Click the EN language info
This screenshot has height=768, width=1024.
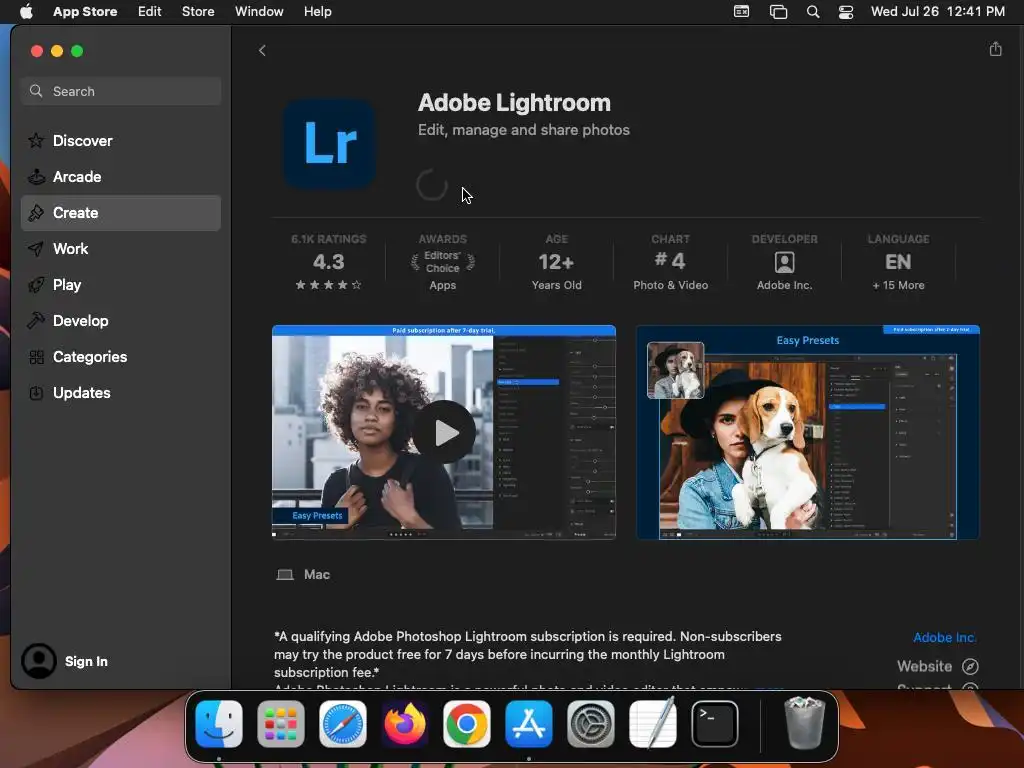[x=898, y=262]
